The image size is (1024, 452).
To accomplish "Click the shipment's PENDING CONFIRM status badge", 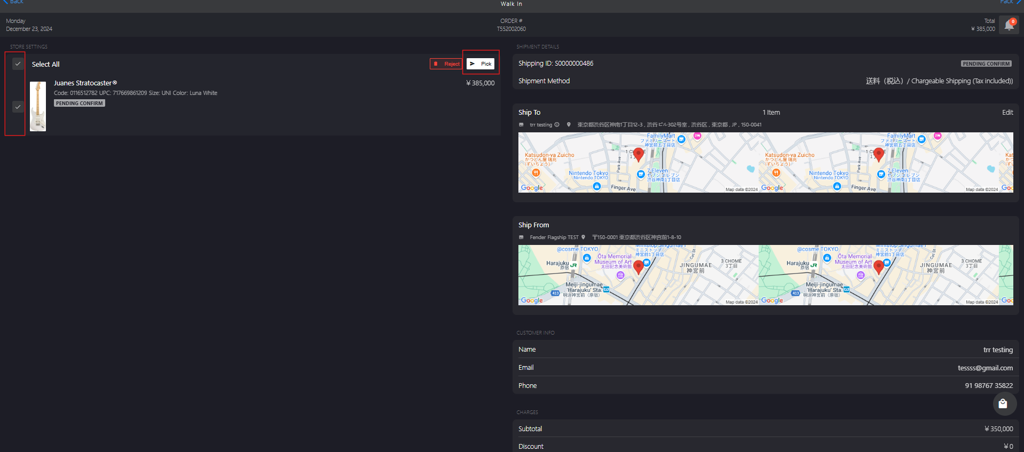I will pos(987,64).
